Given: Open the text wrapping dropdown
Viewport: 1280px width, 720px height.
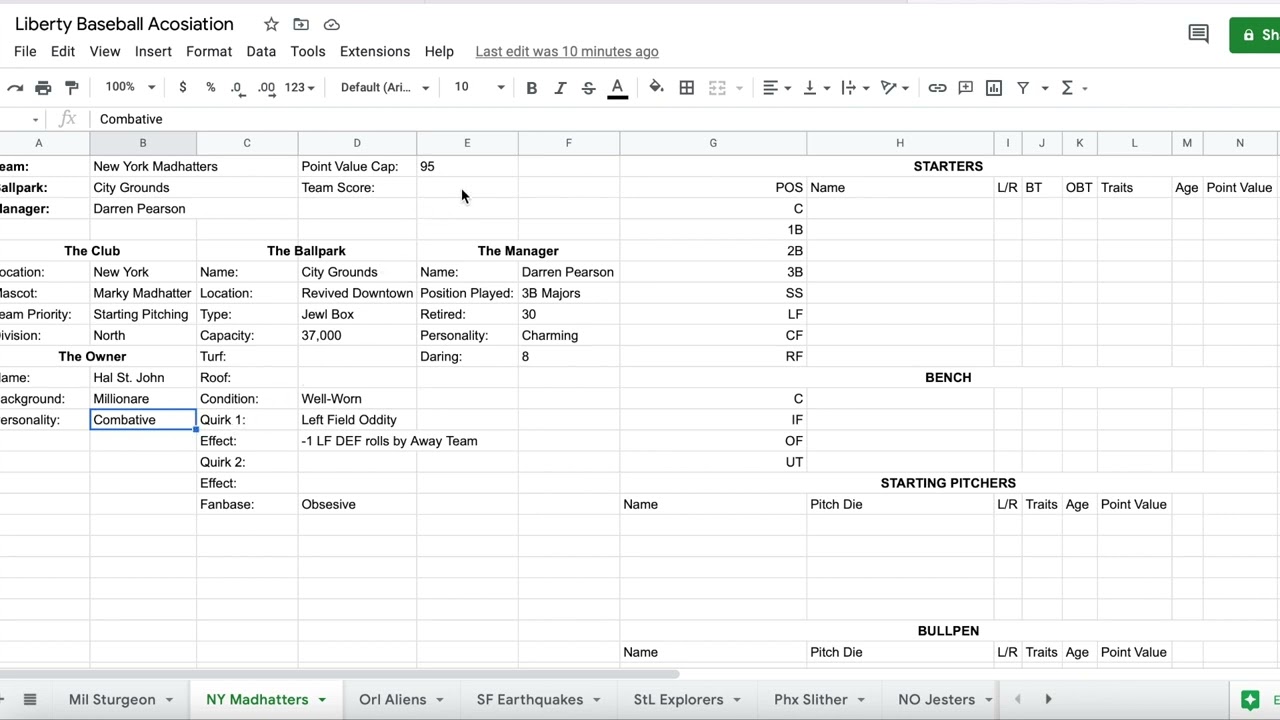Looking at the screenshot, I should point(855,88).
